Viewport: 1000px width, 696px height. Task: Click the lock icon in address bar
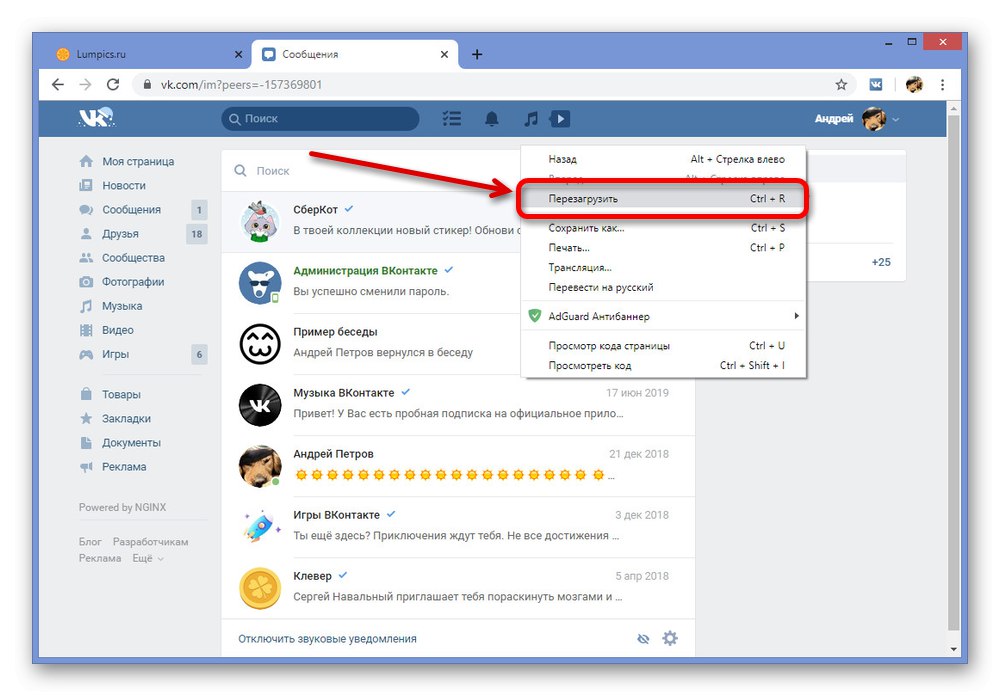pyautogui.click(x=147, y=84)
